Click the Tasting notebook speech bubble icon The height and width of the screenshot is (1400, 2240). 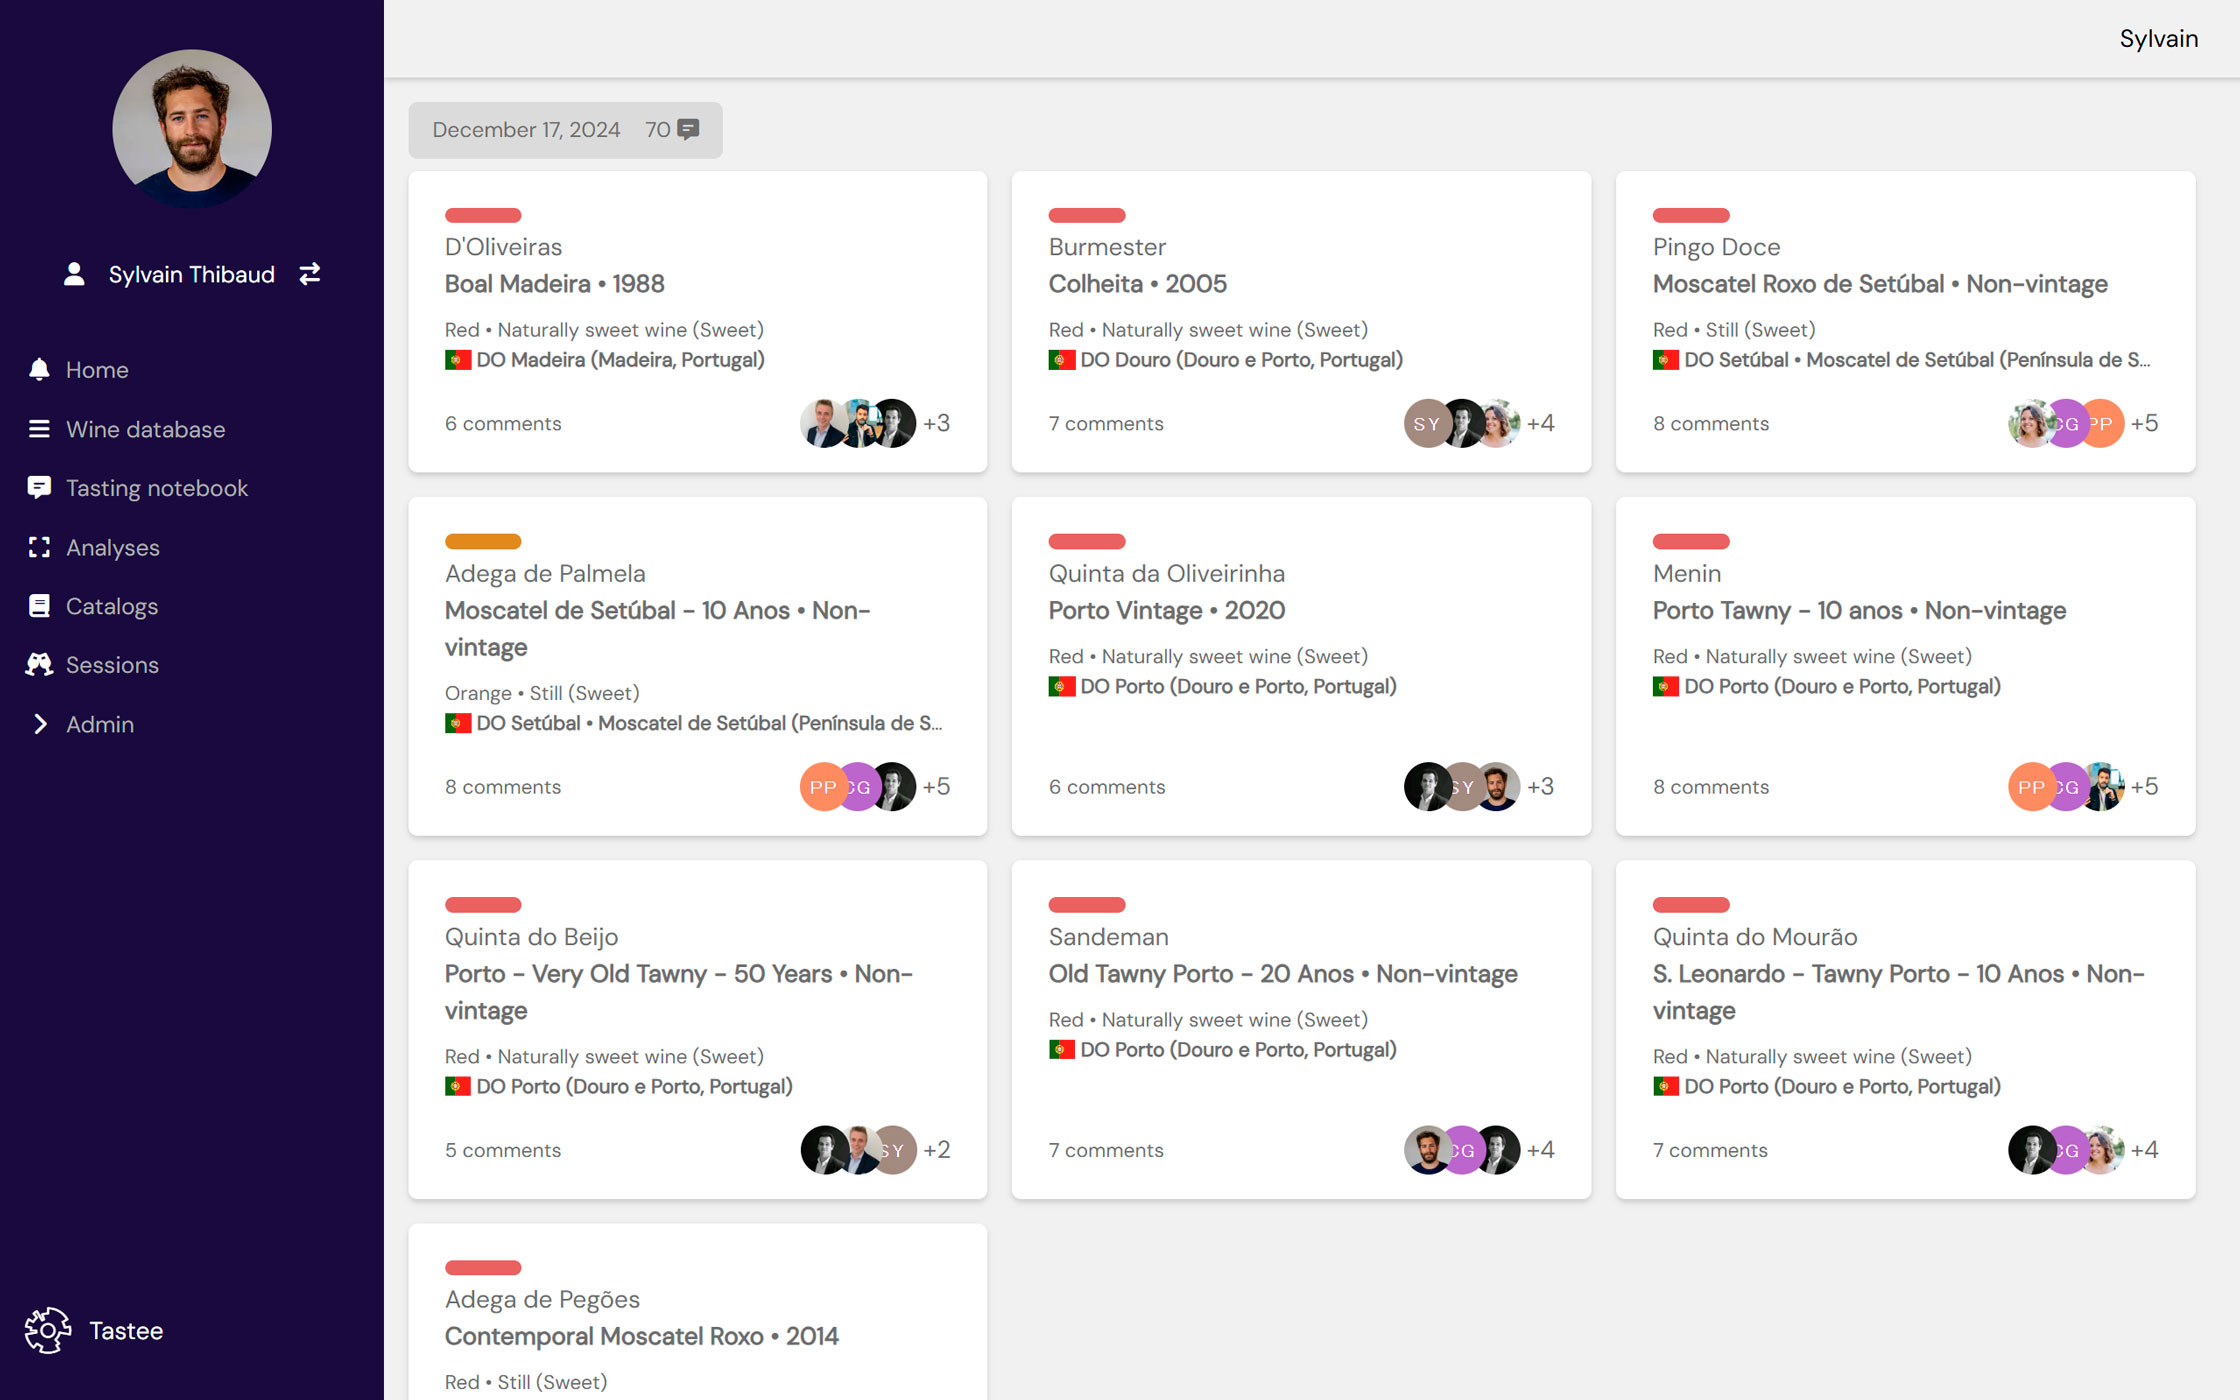pyautogui.click(x=39, y=488)
